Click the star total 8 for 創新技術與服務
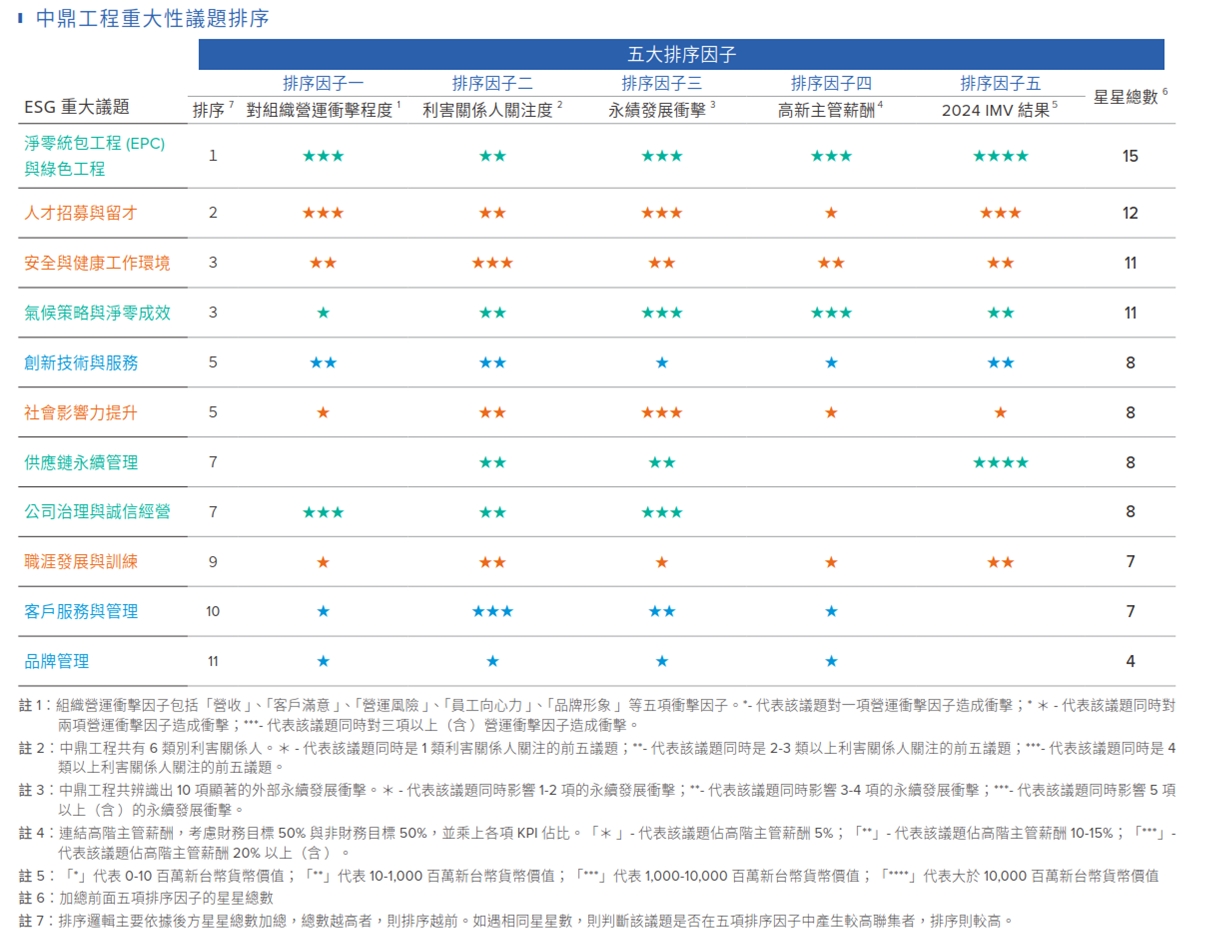The image size is (1223, 937). (1130, 363)
